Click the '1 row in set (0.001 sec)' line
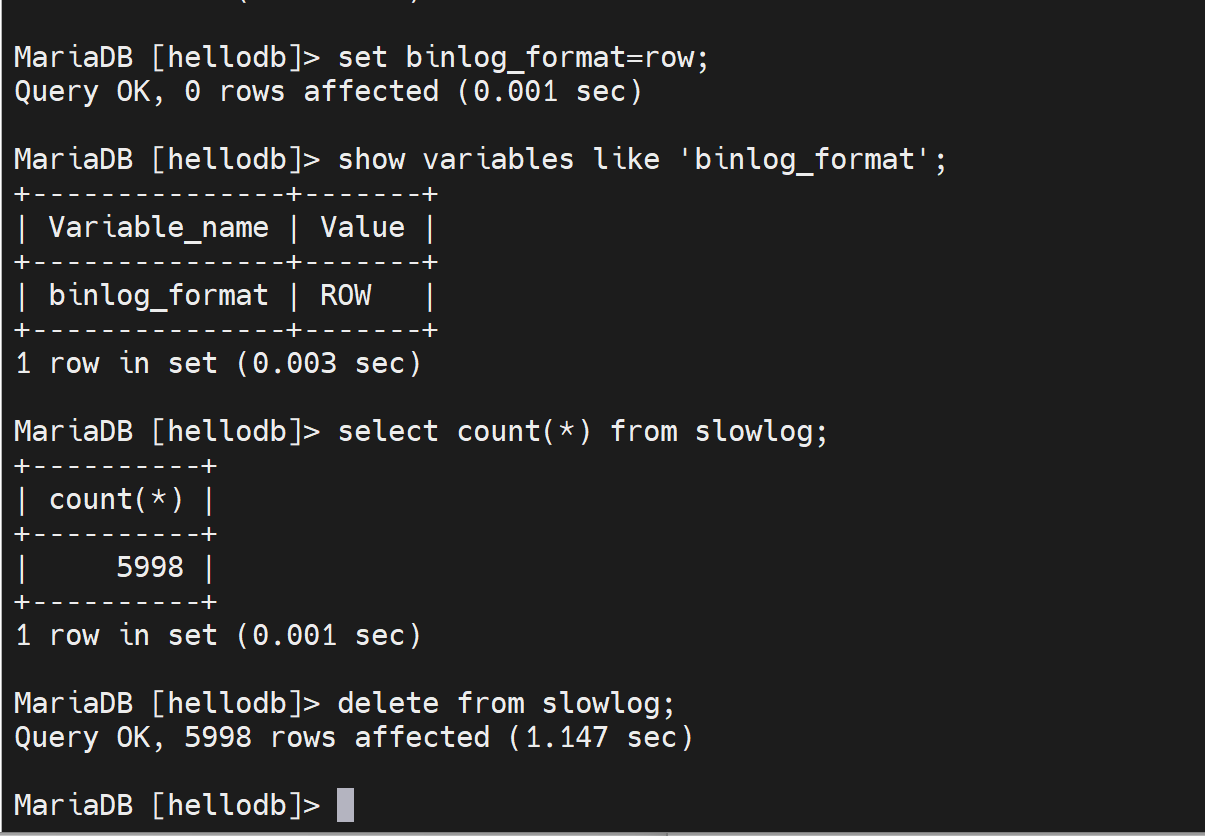 218,635
